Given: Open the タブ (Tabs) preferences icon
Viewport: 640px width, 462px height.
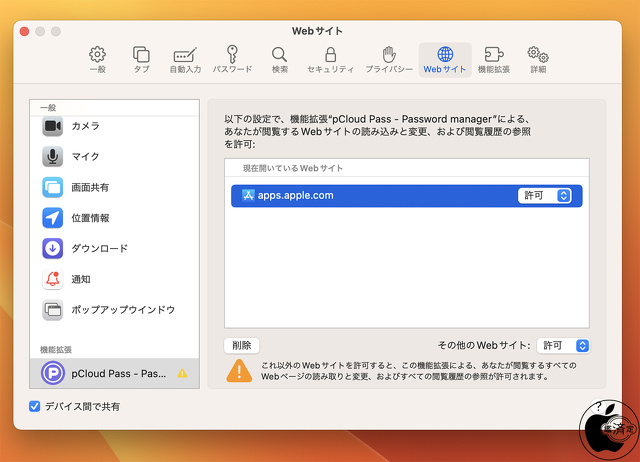Looking at the screenshot, I should (141, 60).
